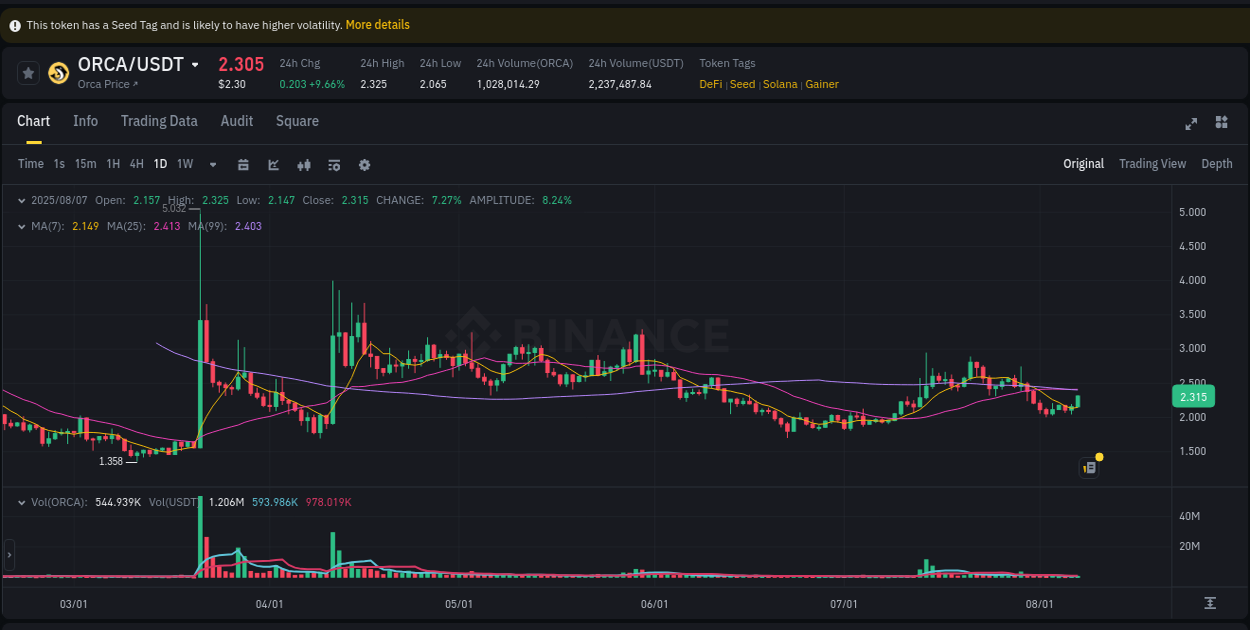
Task: Click the trading notes icon on the chart
Action: [1089, 467]
